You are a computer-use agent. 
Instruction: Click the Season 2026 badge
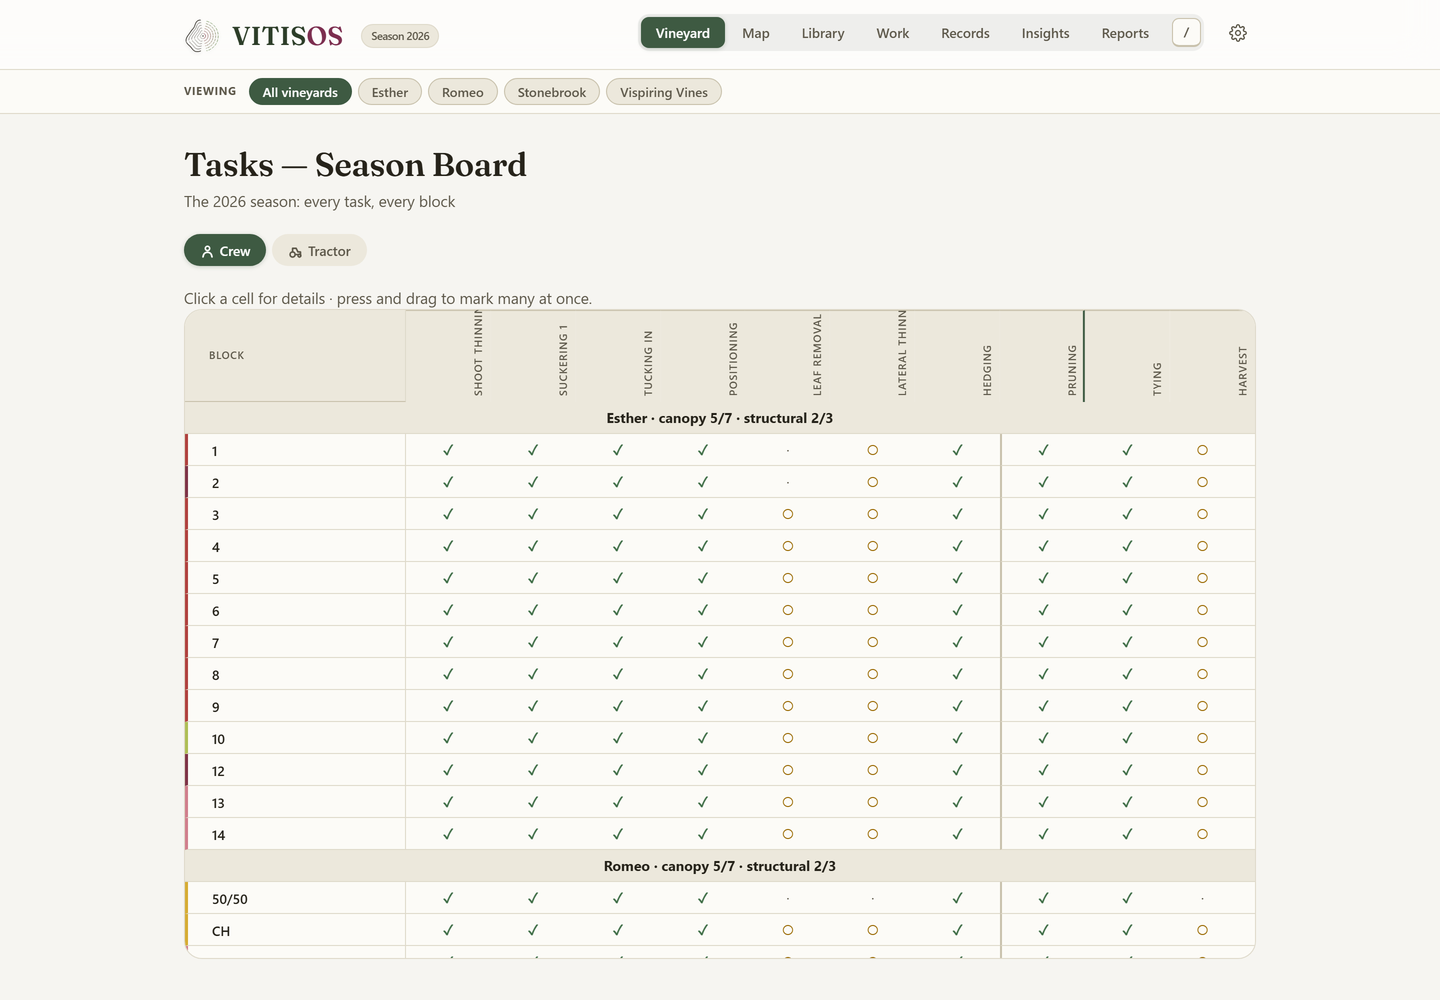(400, 36)
